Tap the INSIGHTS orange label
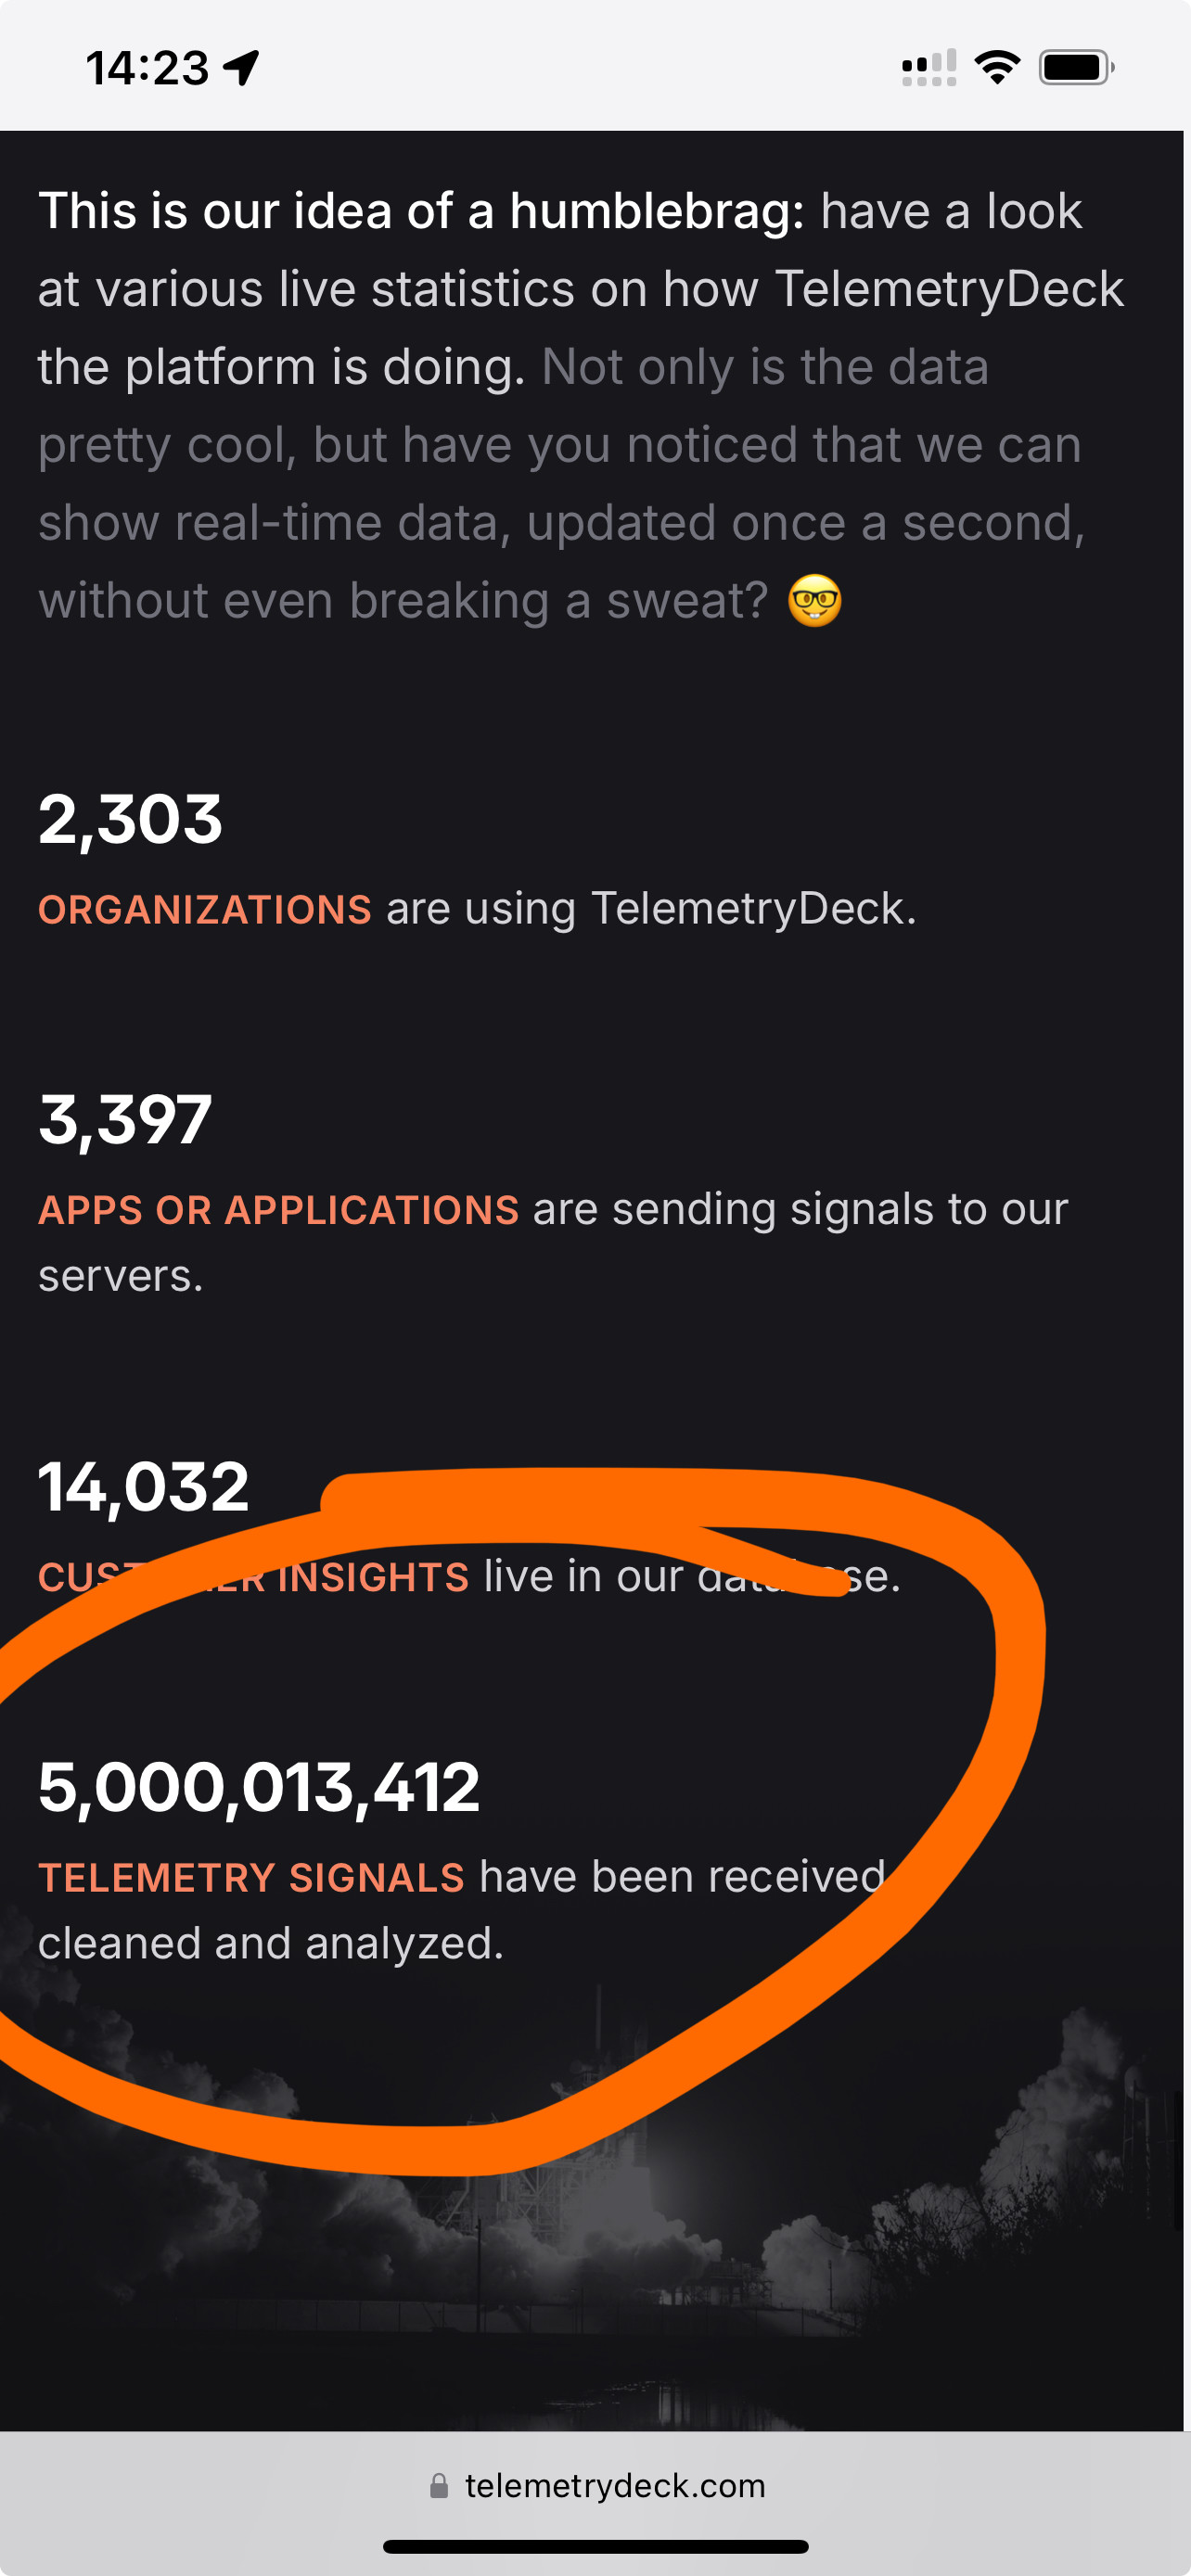 pyautogui.click(x=373, y=1577)
